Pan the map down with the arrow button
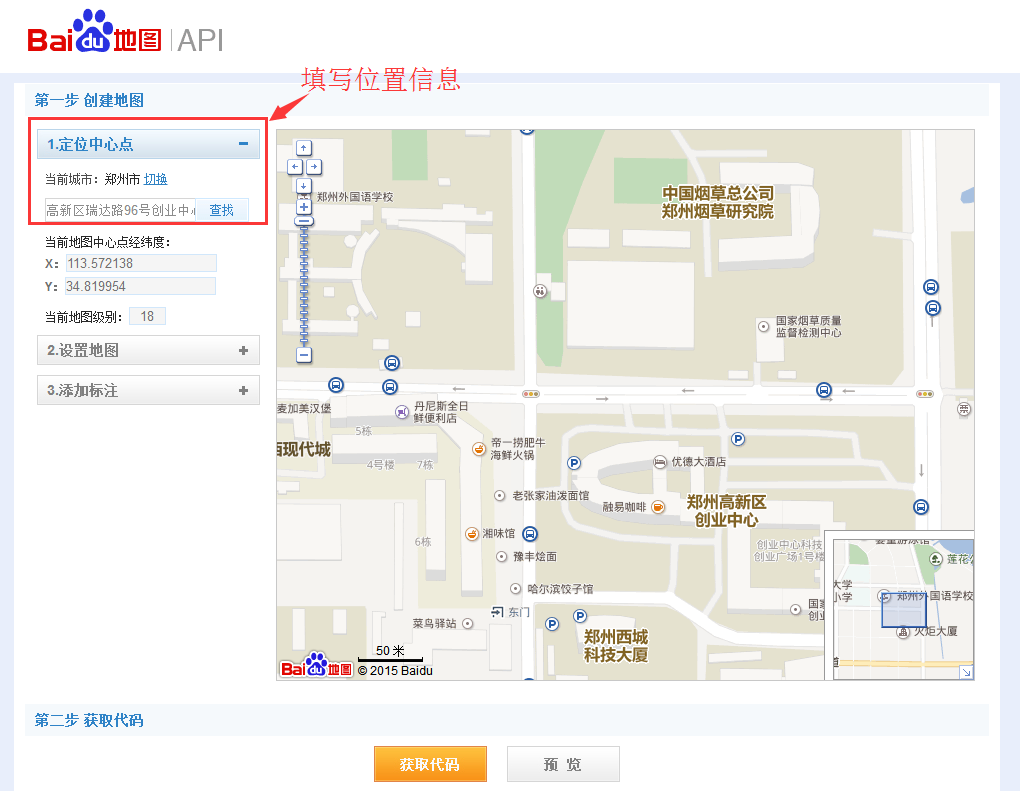Screen dimensions: 1020x791 304,186
